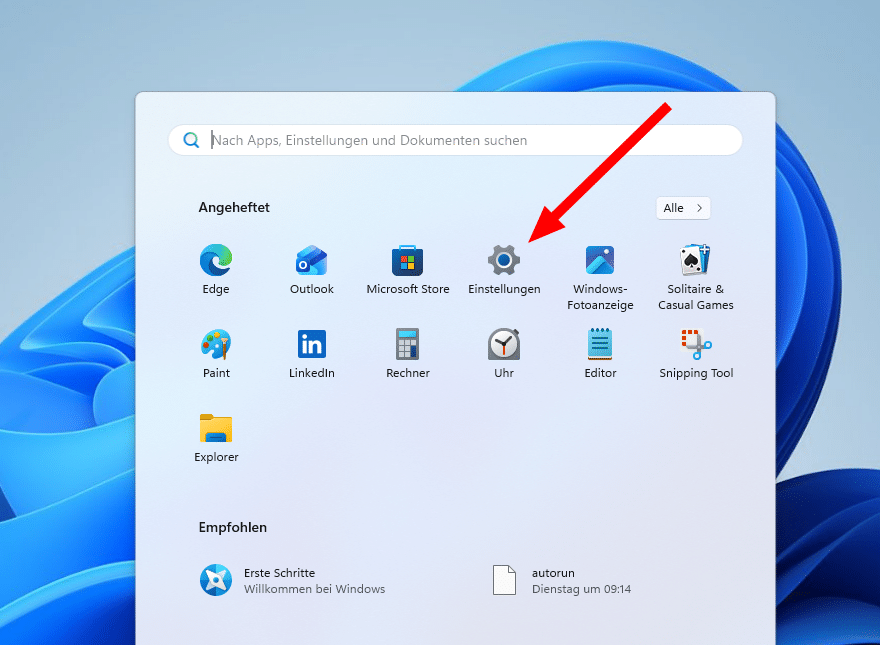
Task: Expand all apps with Alle button
Action: tap(684, 208)
